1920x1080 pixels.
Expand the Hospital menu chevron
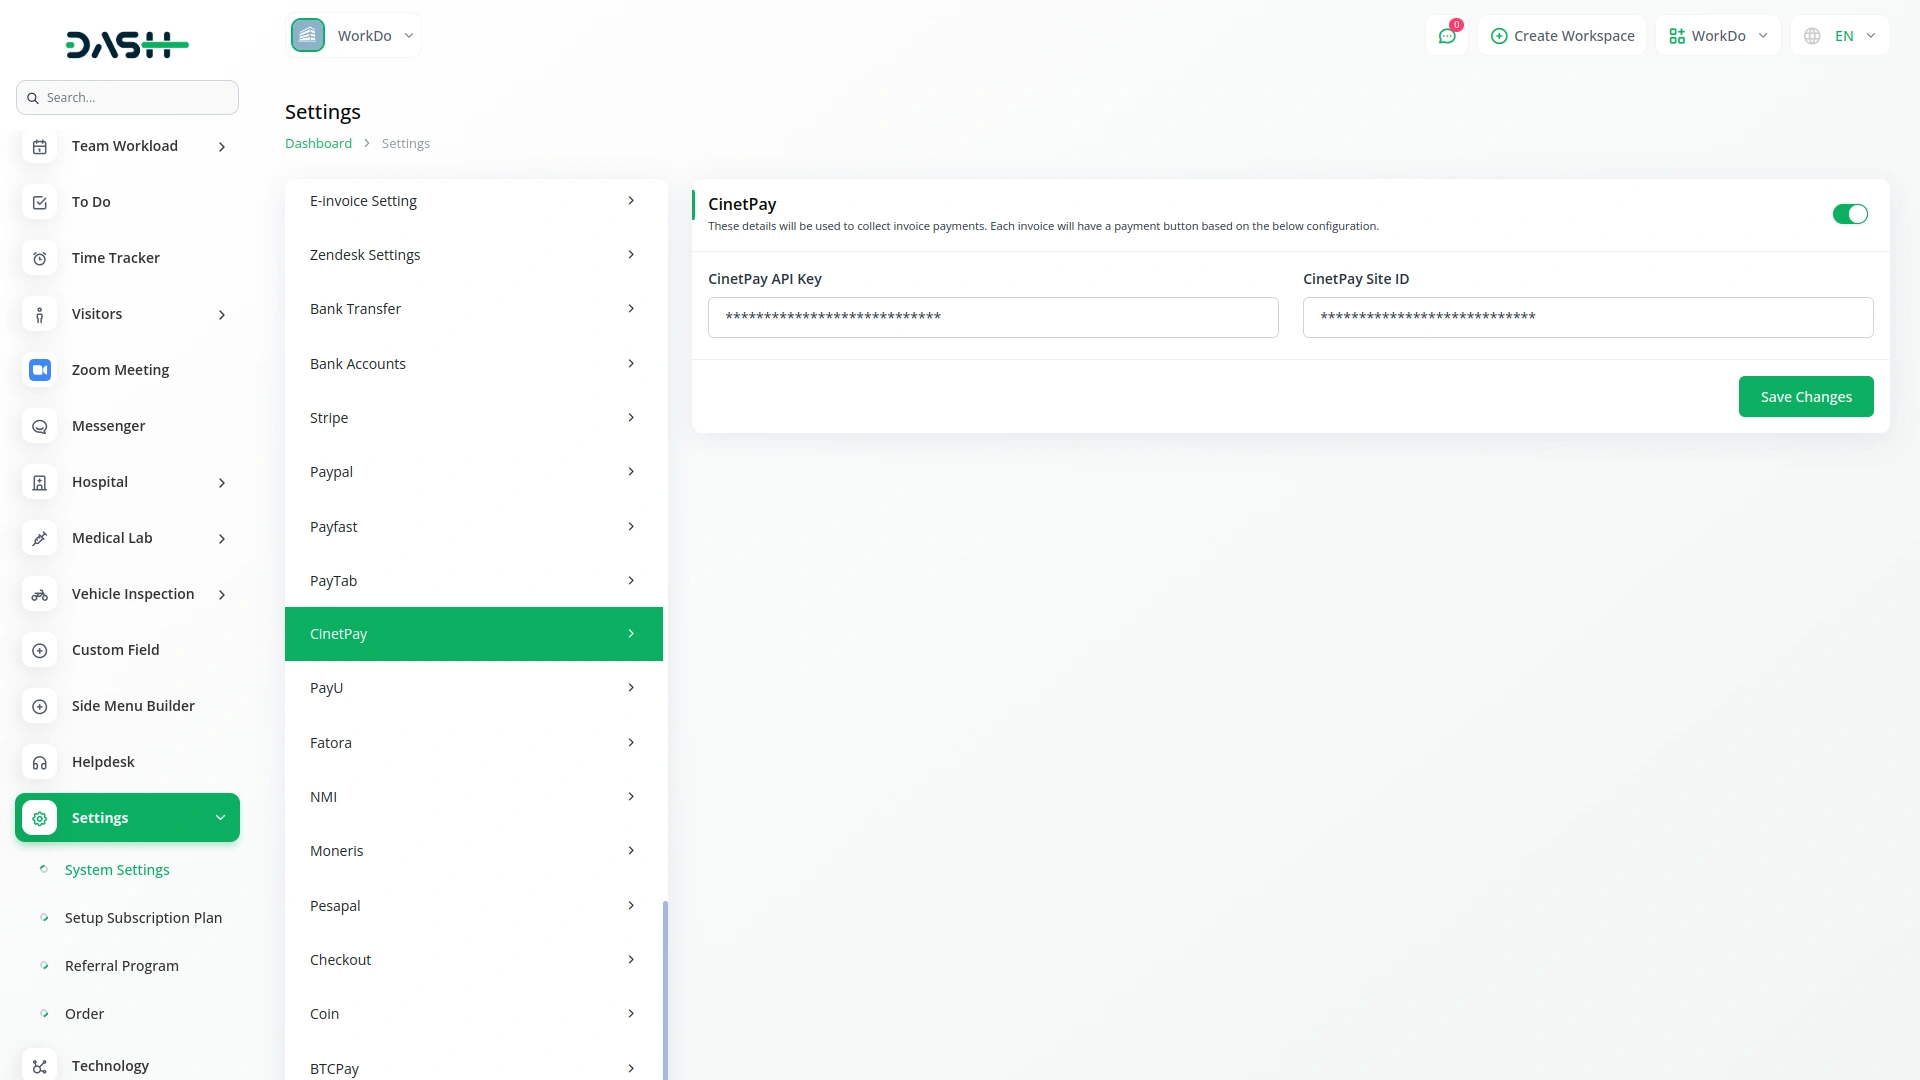tap(222, 483)
